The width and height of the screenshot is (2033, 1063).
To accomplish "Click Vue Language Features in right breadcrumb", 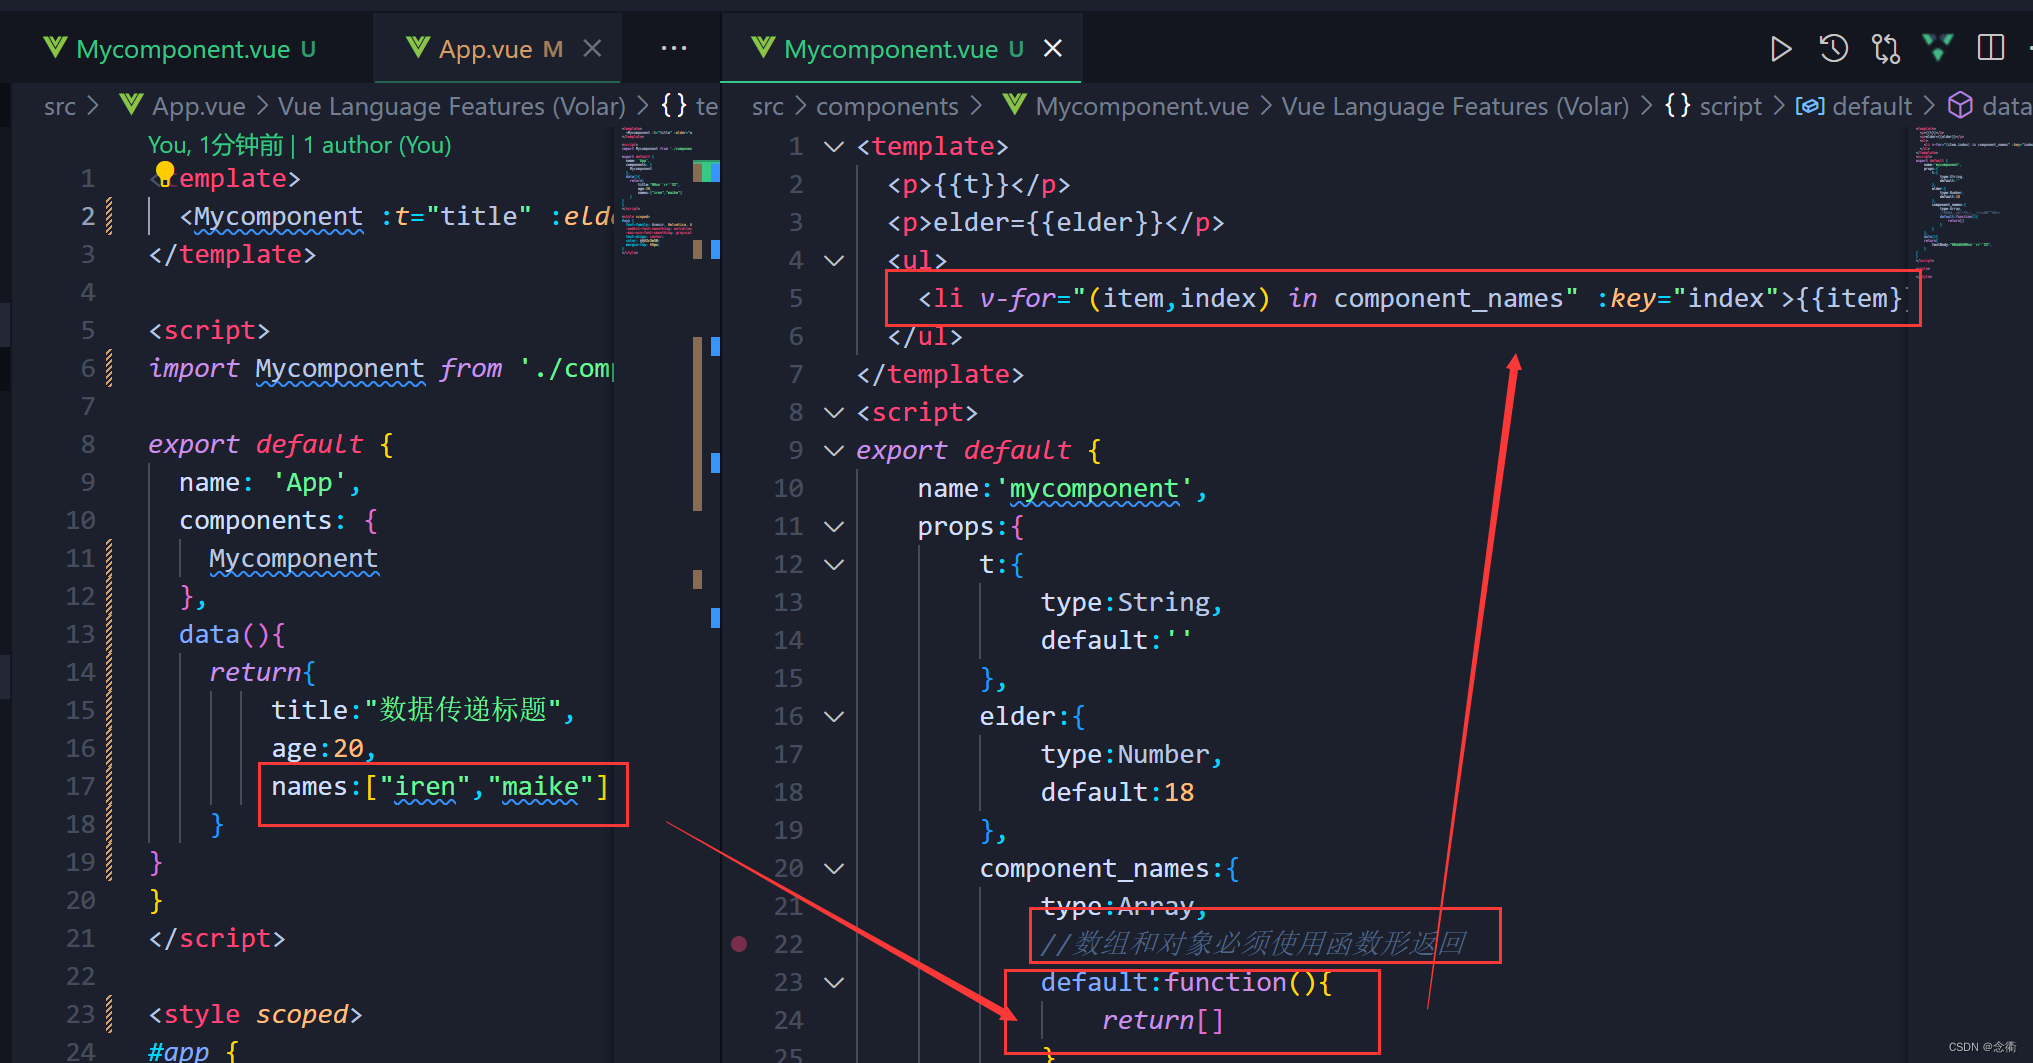I will pos(1455,106).
